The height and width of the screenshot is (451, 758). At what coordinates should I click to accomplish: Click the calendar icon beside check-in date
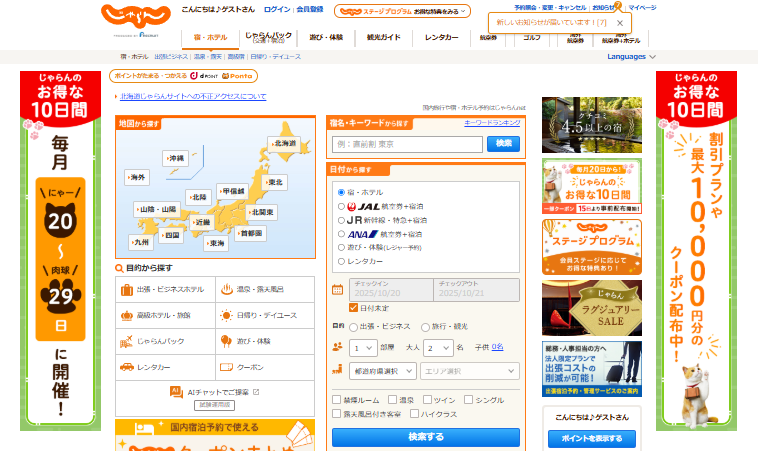coord(338,290)
